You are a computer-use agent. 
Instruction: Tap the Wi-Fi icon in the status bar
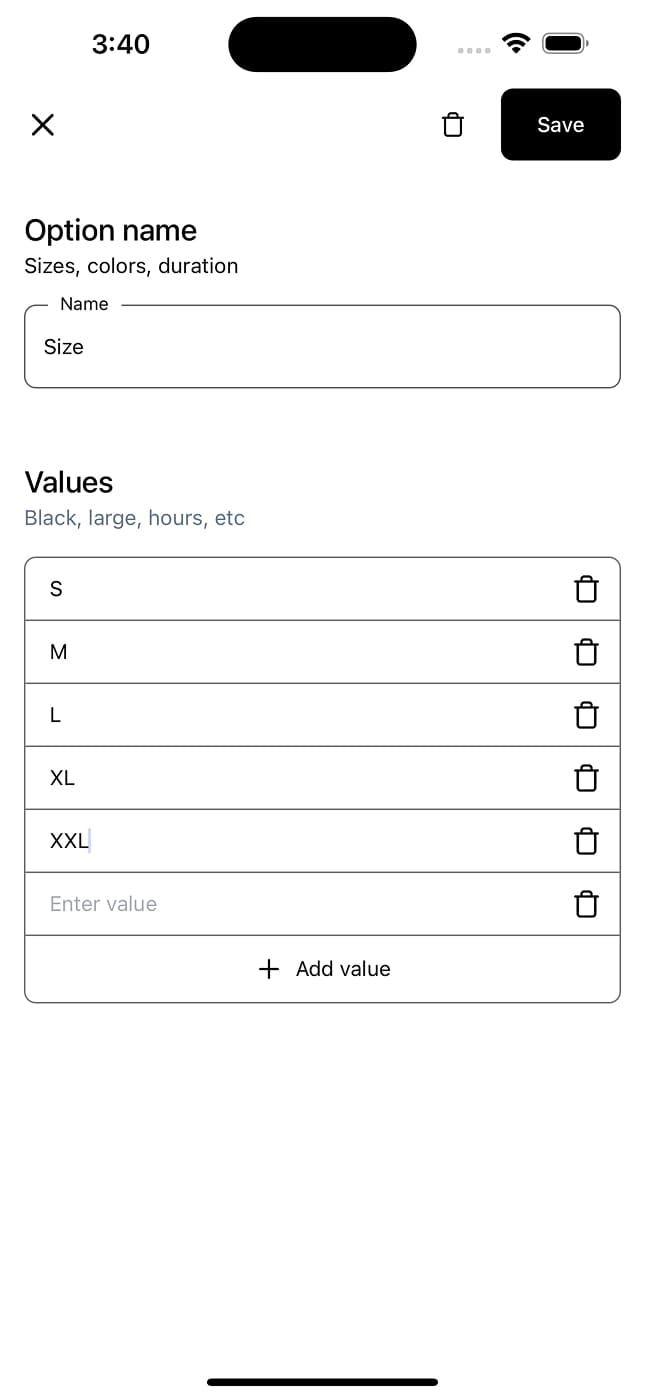pyautogui.click(x=514, y=44)
